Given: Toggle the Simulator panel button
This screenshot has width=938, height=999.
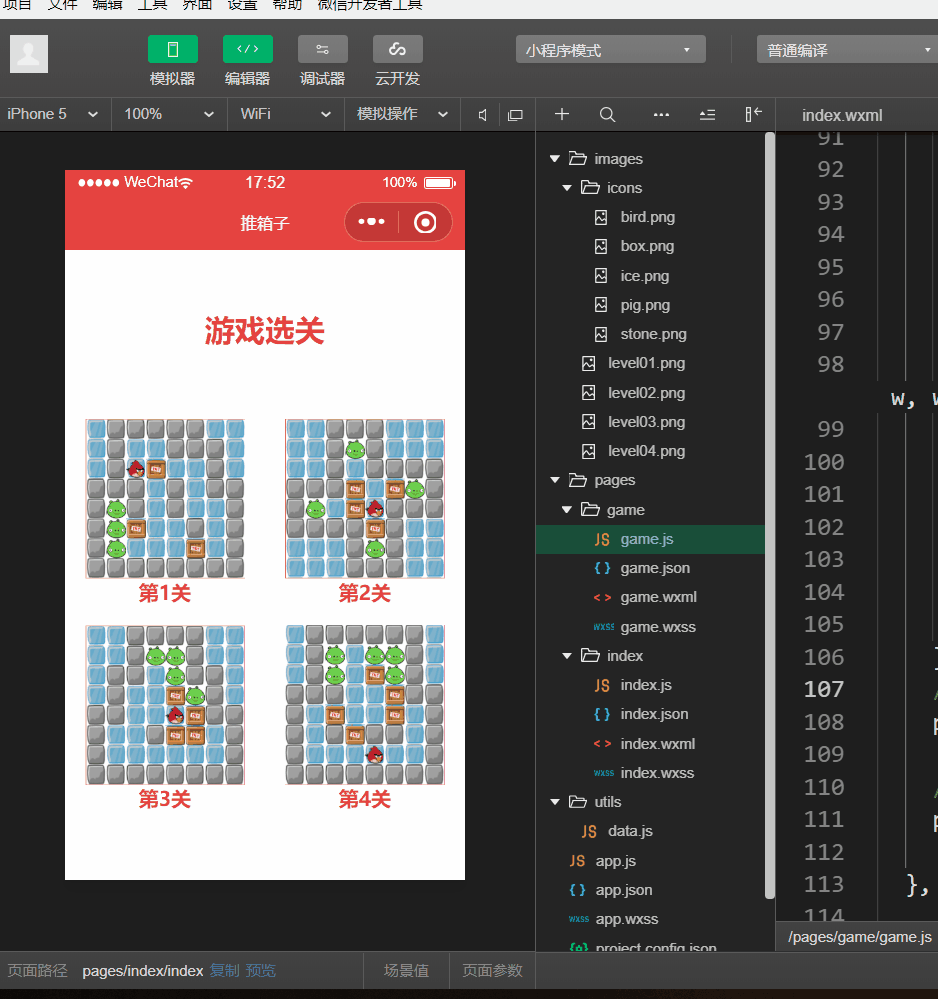Looking at the screenshot, I should tap(173, 50).
